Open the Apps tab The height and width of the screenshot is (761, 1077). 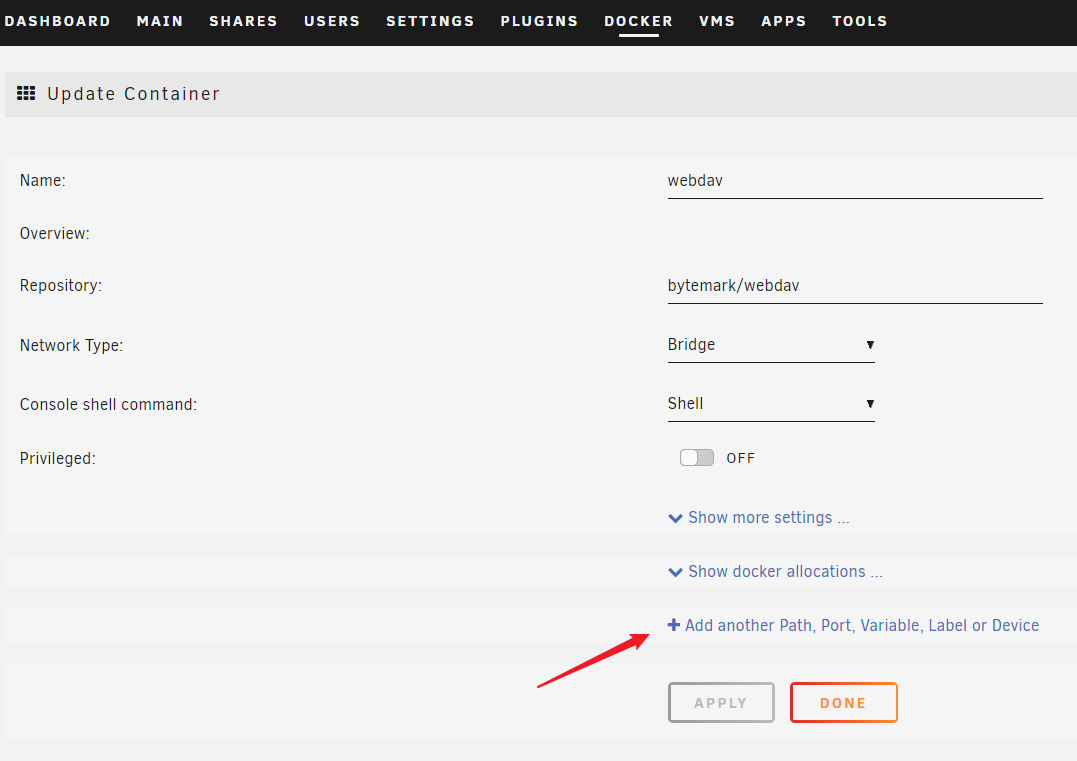point(783,21)
